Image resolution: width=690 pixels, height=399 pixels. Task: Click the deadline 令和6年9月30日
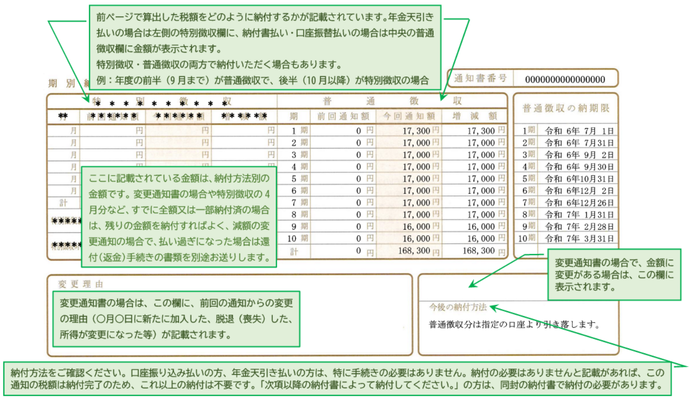tap(579, 167)
